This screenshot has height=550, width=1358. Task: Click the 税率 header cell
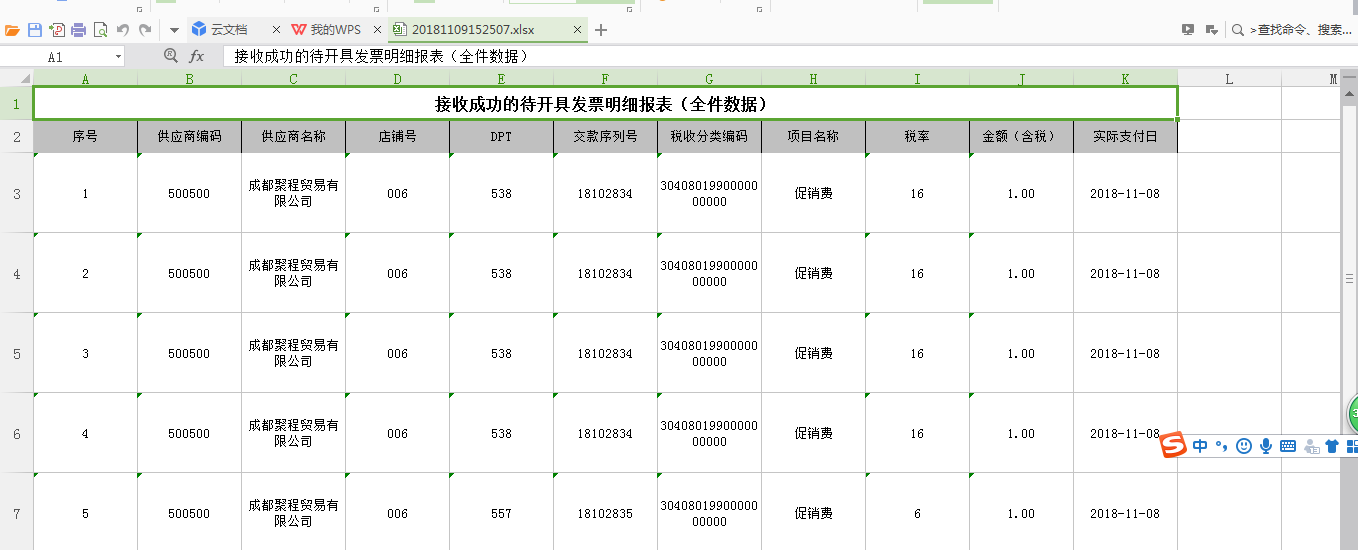tap(917, 136)
